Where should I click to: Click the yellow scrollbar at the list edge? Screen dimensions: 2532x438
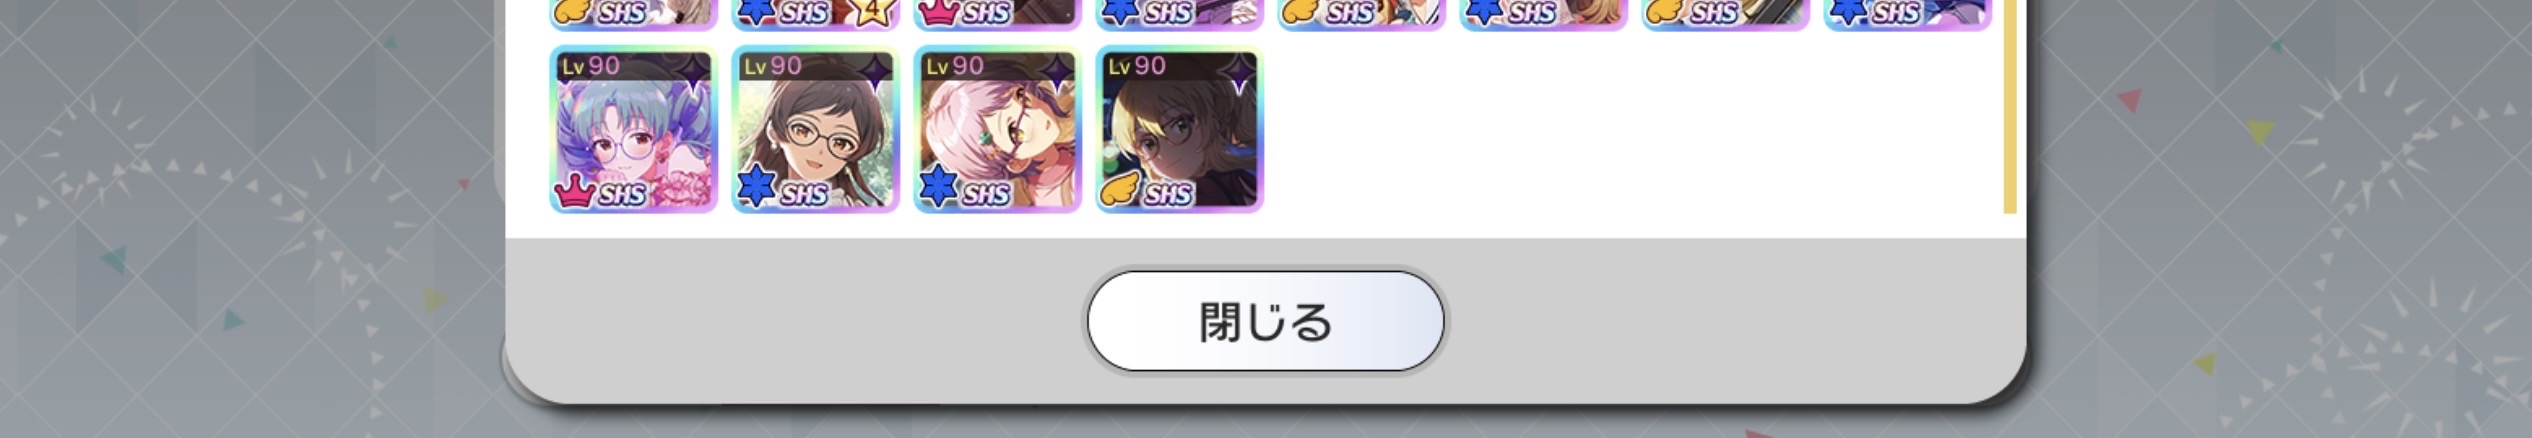click(x=2010, y=106)
